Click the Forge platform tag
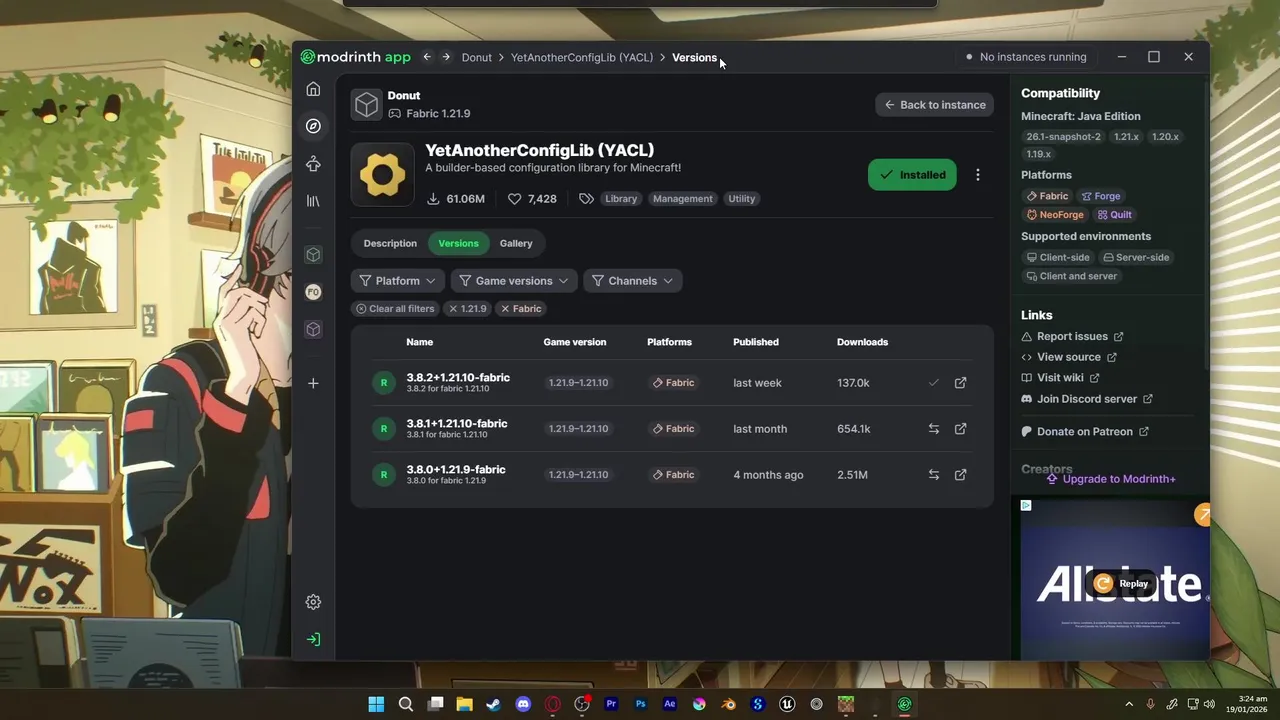 click(x=1100, y=197)
